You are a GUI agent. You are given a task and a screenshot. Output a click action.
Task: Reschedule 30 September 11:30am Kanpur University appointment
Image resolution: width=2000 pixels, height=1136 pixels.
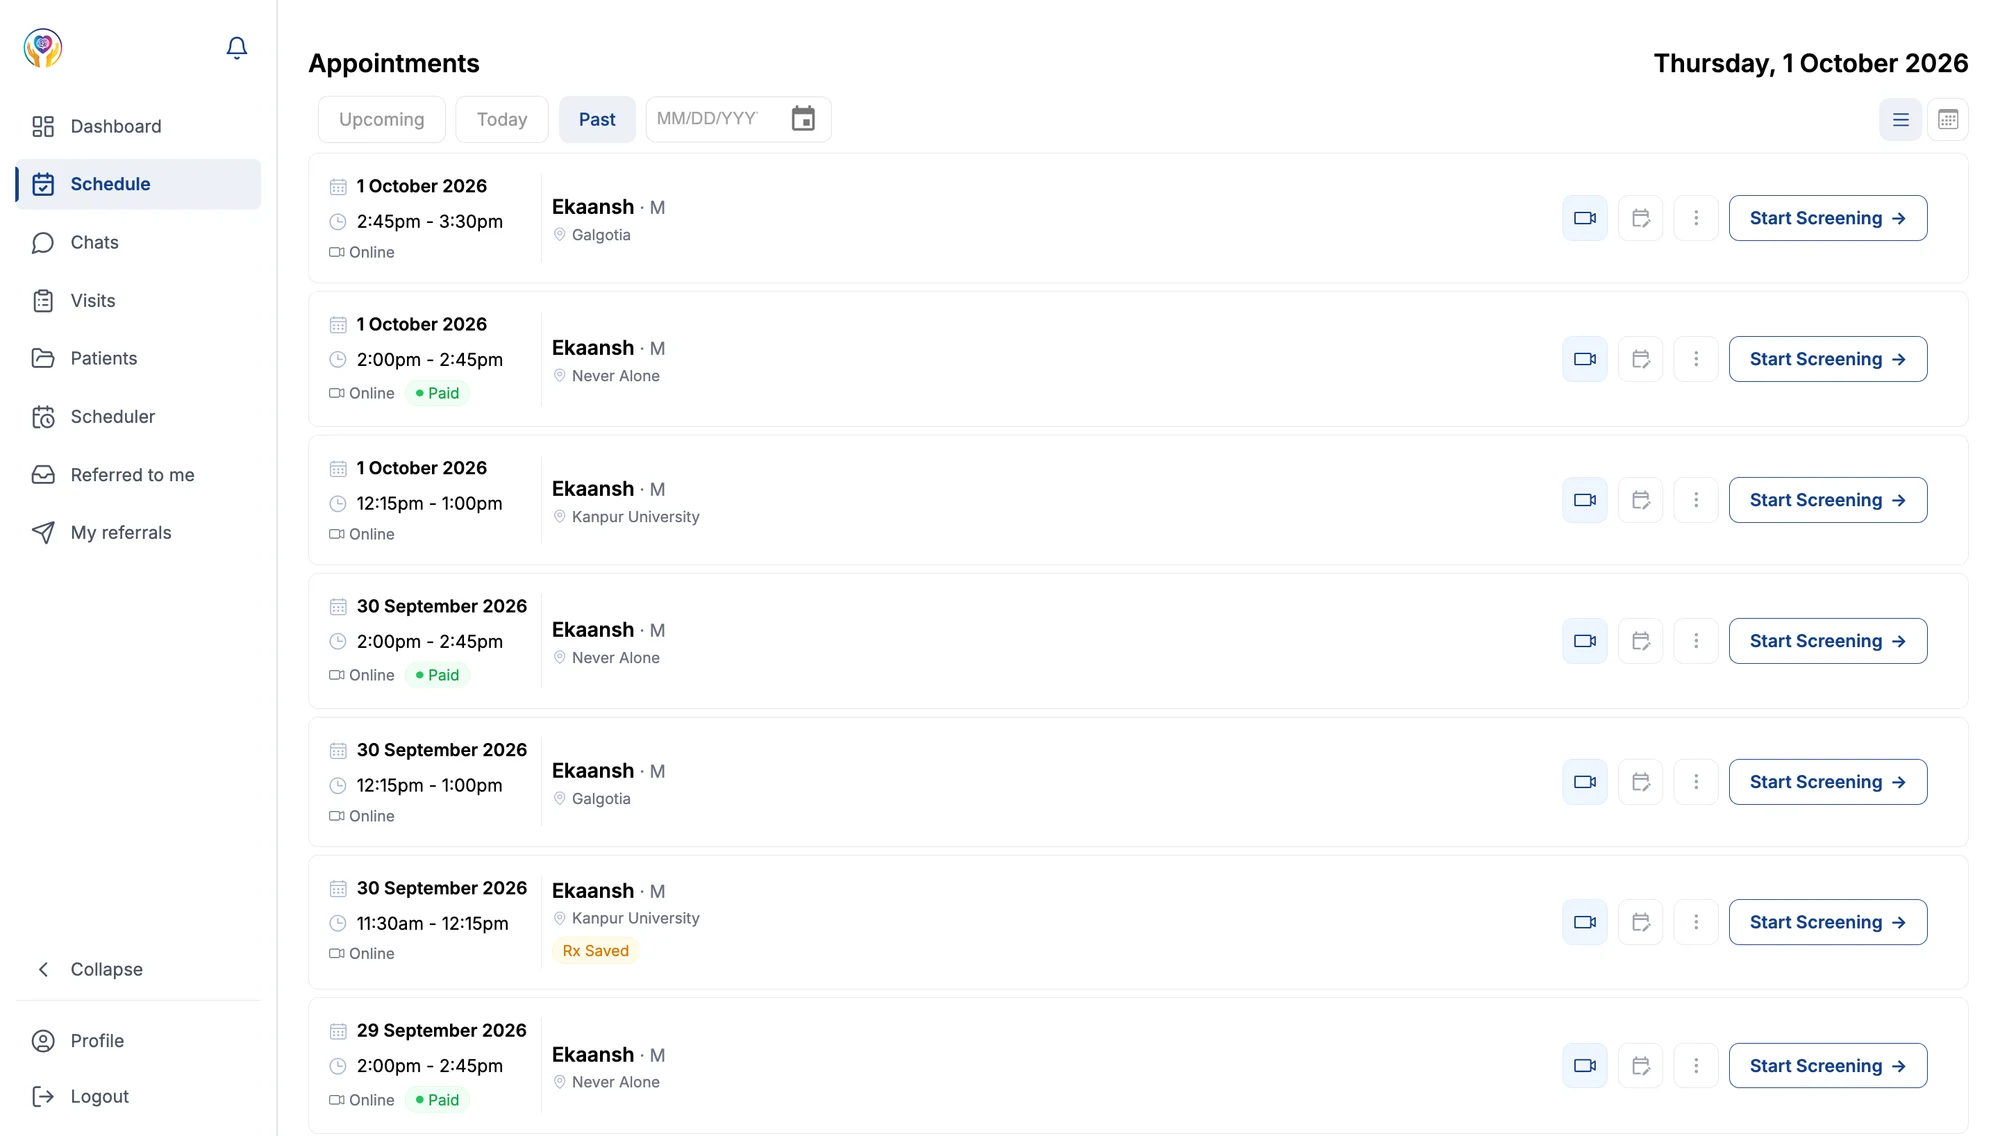coord(1641,922)
